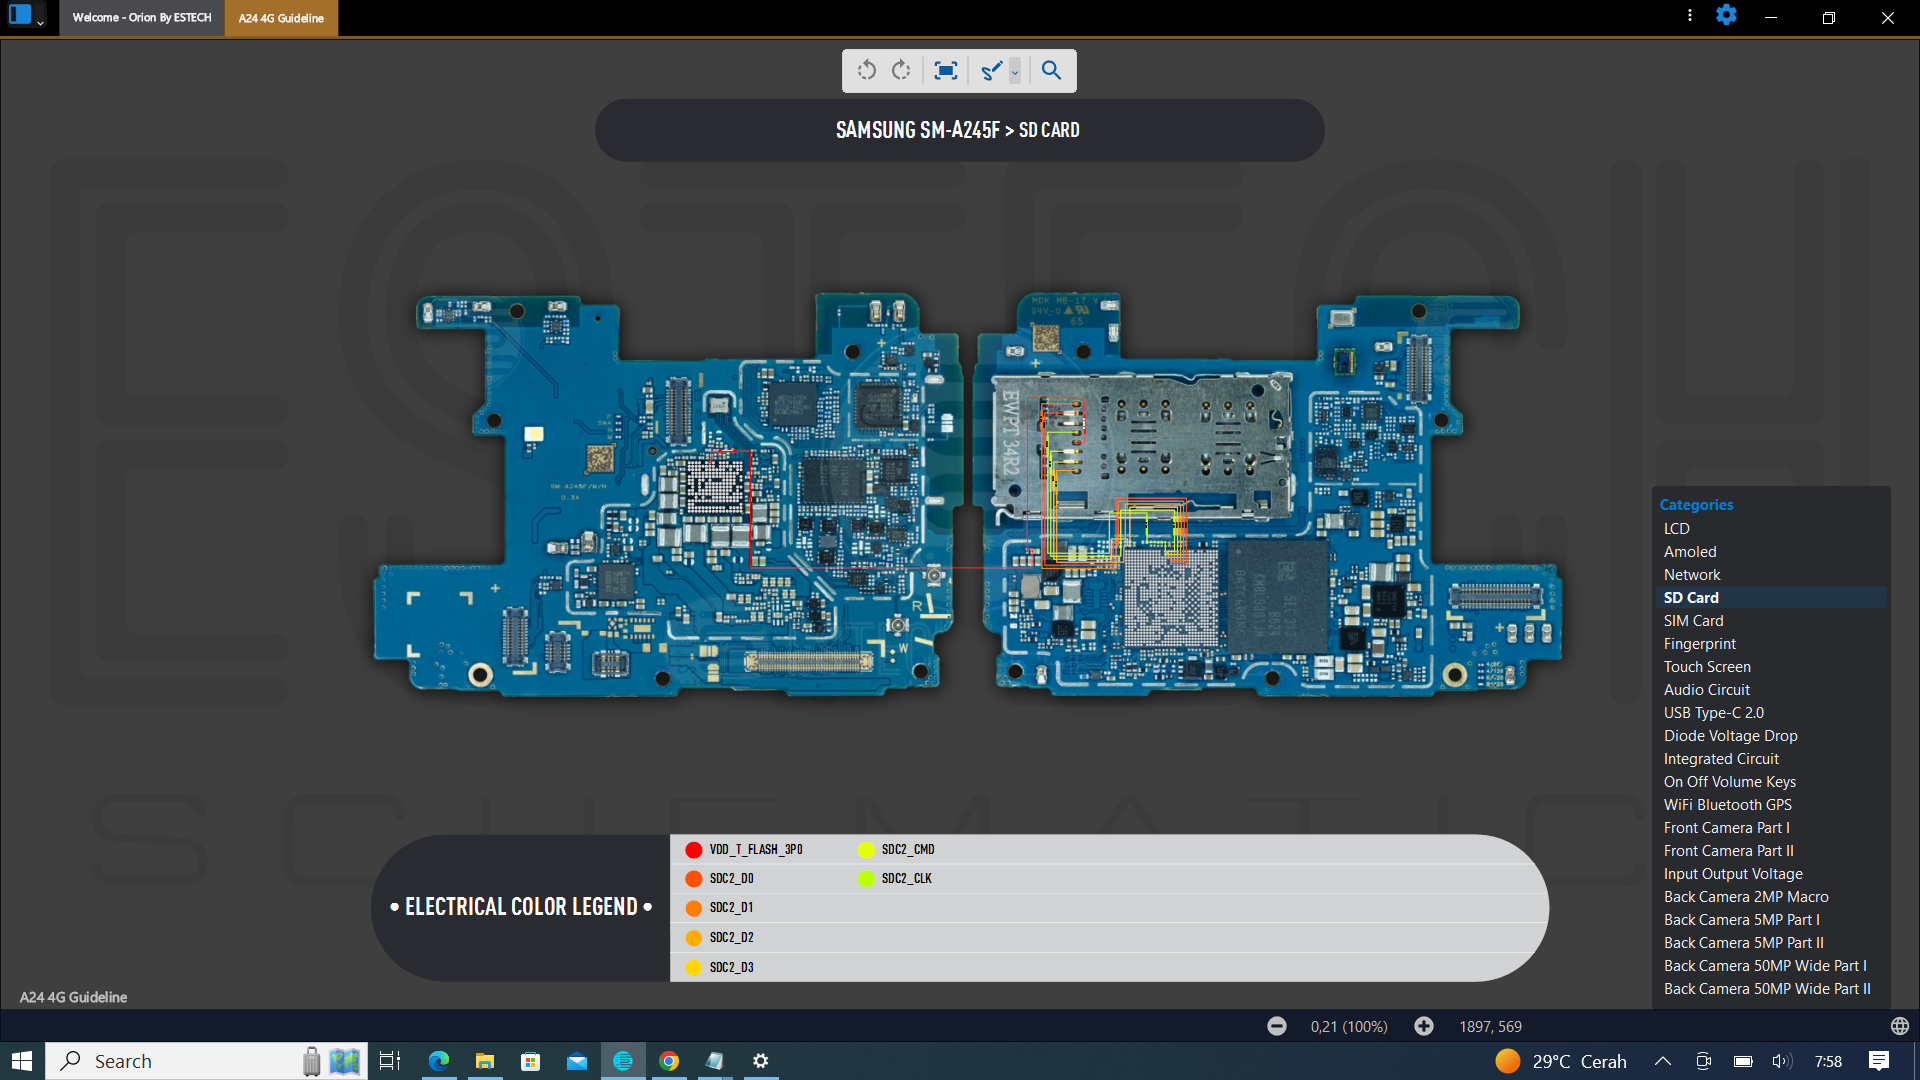The height and width of the screenshot is (1080, 1920).
Task: Open the SIM Card category
Action: coord(1693,621)
